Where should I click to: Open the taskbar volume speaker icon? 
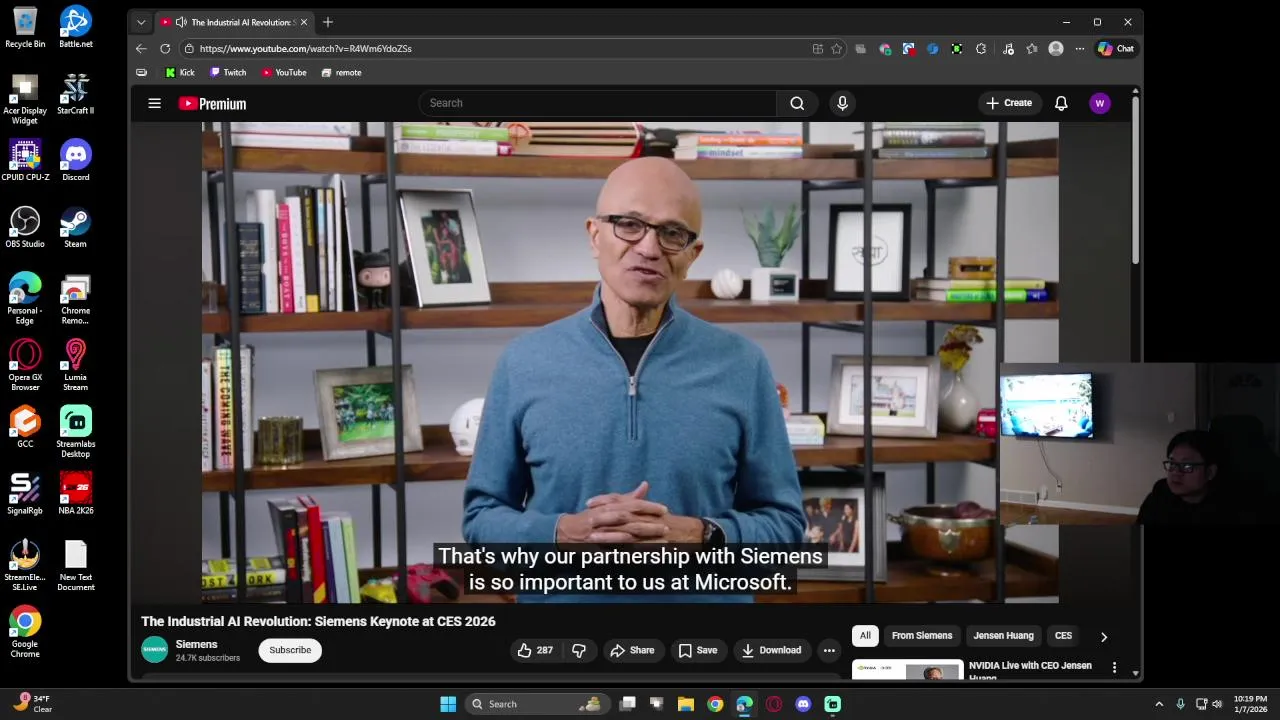(1217, 704)
